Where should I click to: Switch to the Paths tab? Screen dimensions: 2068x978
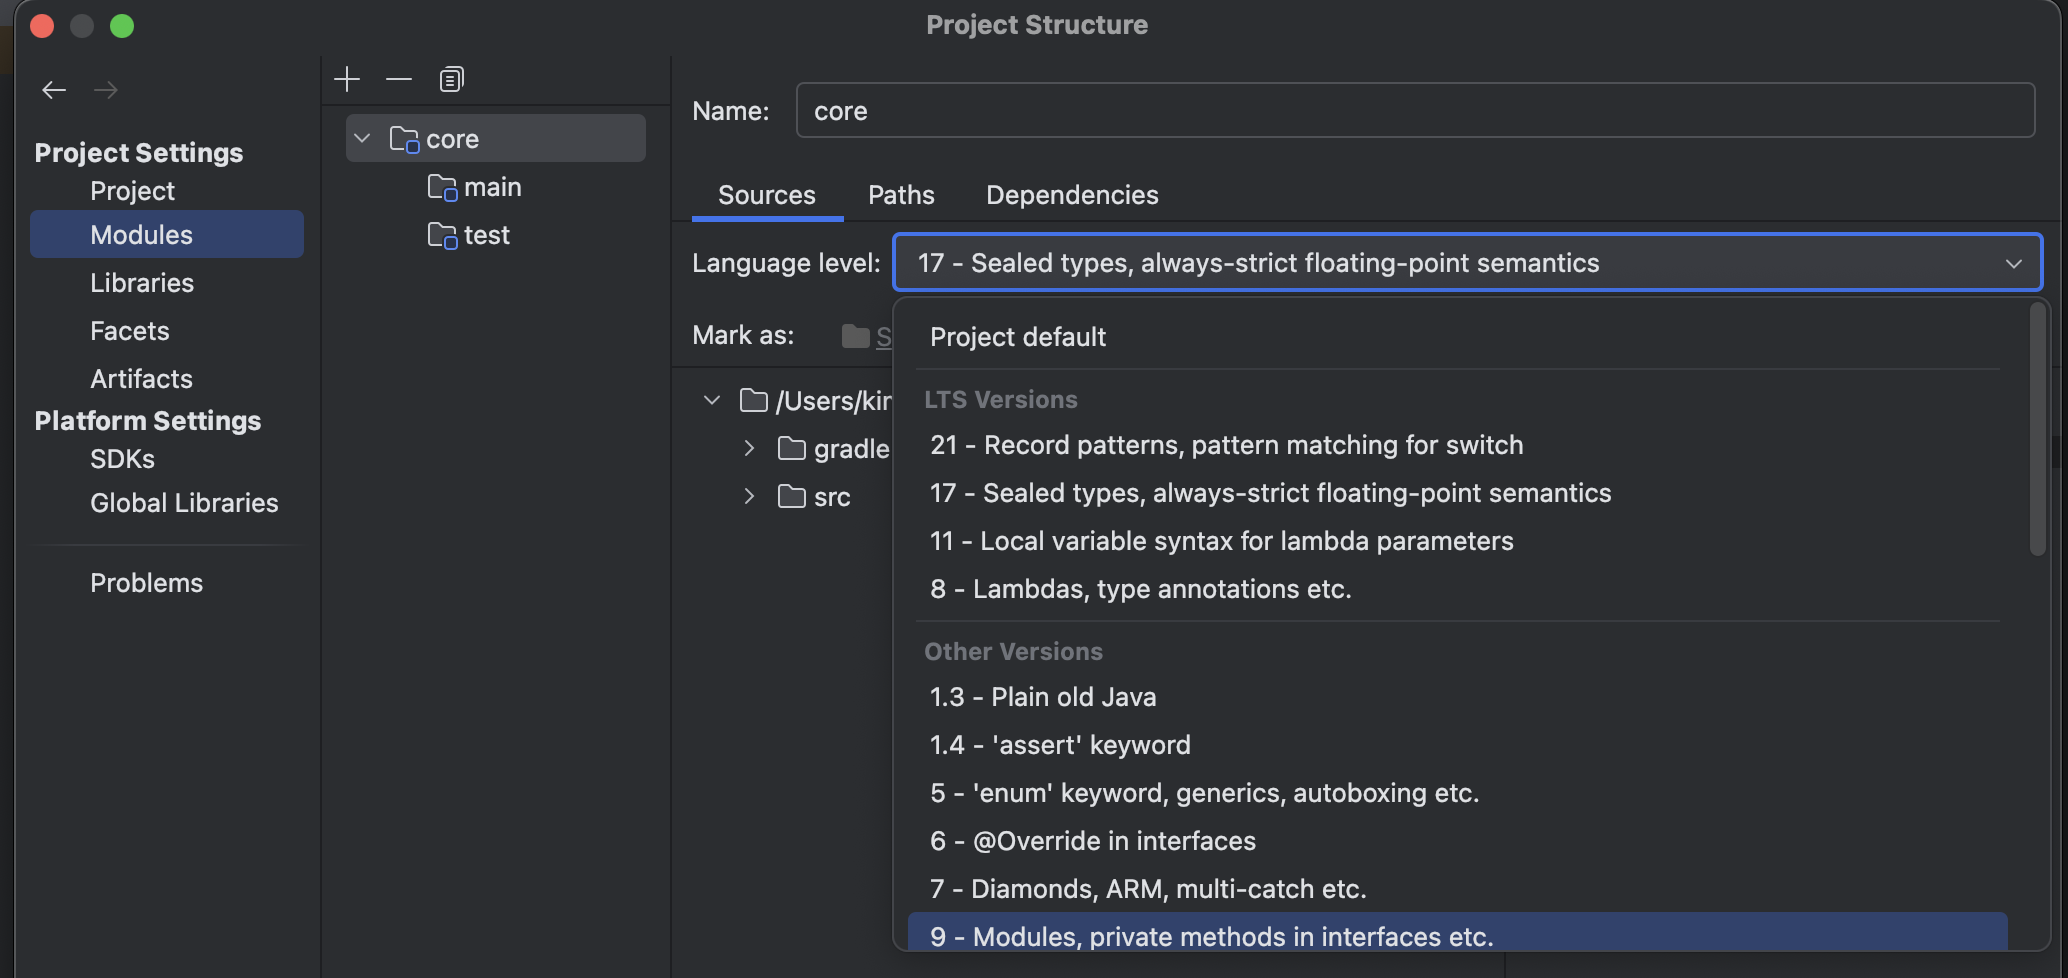pos(901,195)
